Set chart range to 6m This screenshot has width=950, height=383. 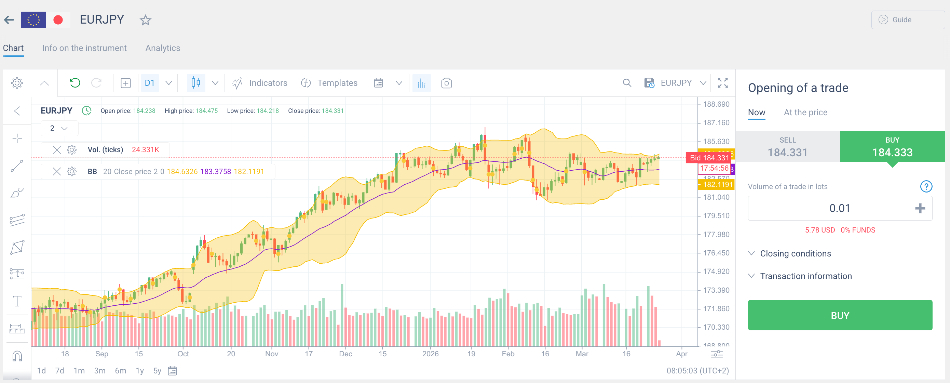pyautogui.click(x=120, y=370)
